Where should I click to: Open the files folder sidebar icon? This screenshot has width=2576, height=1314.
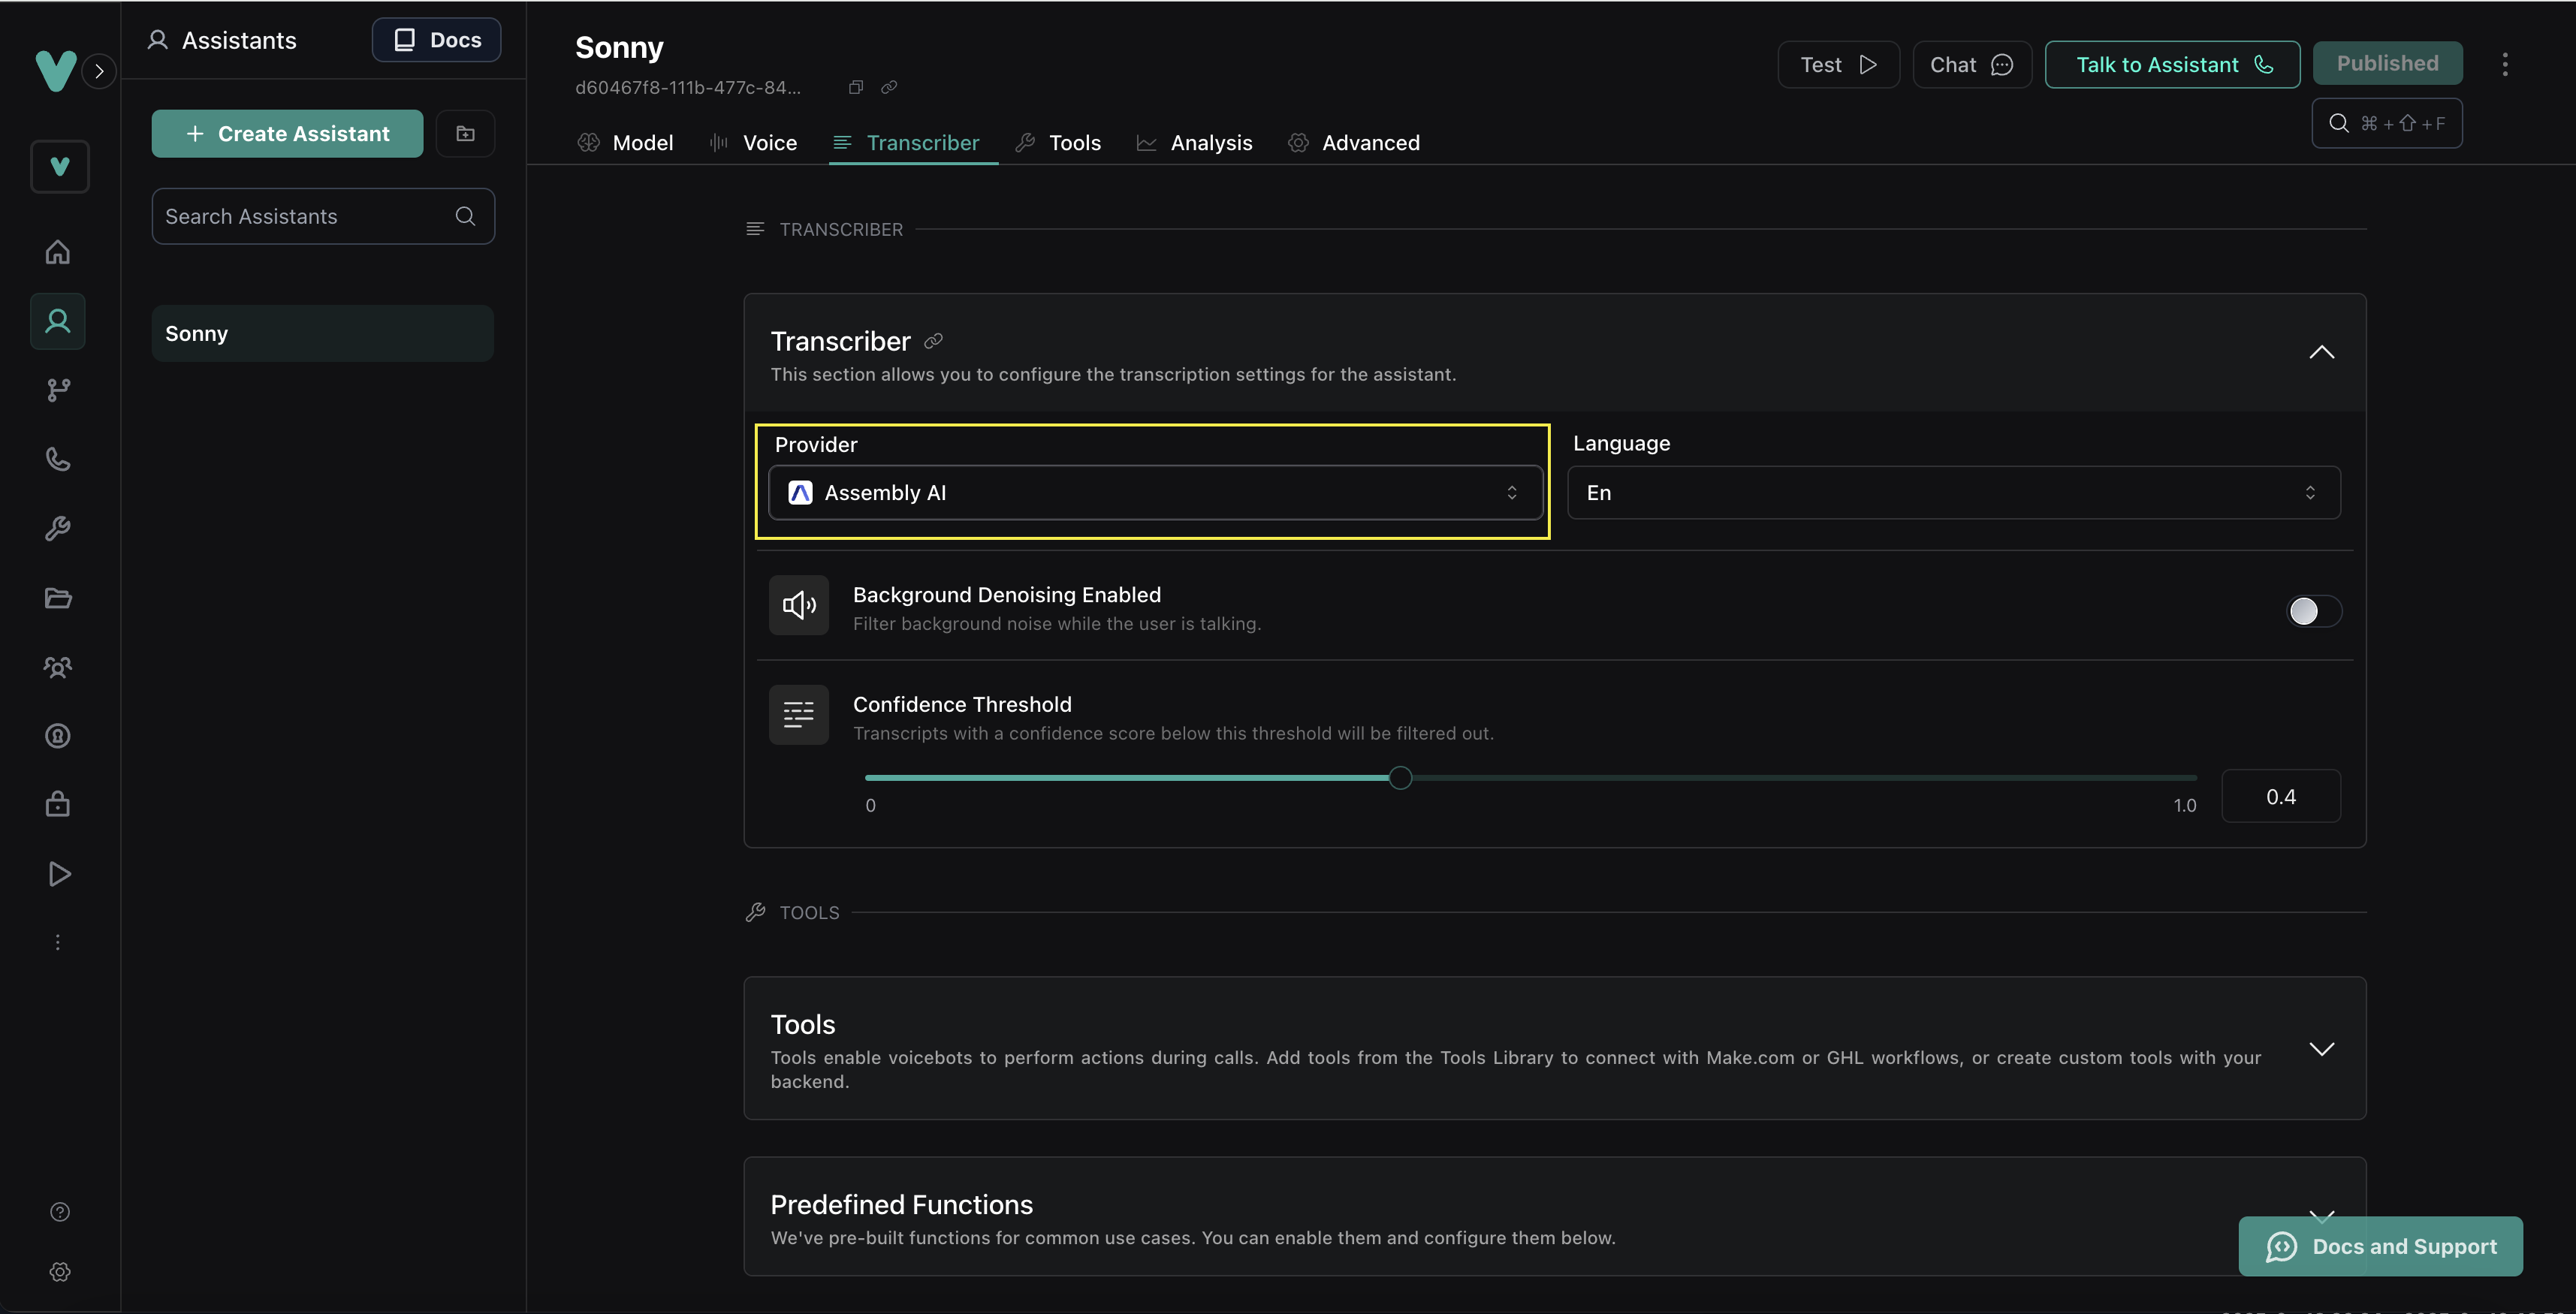58,598
